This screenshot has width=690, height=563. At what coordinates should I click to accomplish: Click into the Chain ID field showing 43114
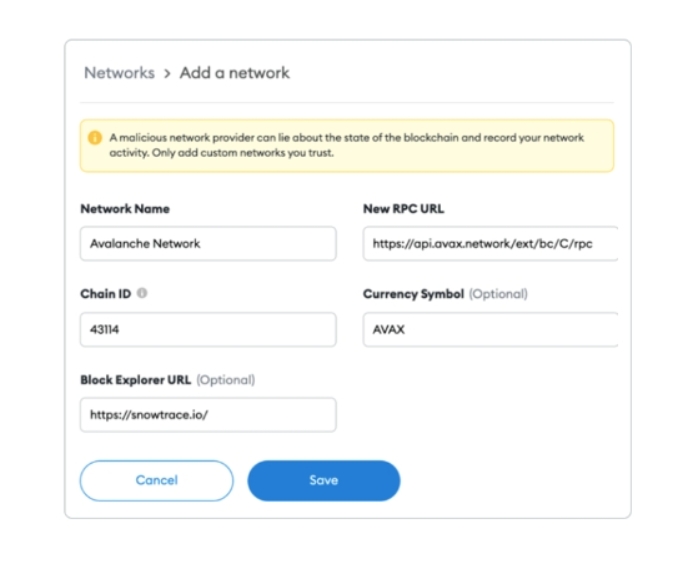[x=208, y=329]
